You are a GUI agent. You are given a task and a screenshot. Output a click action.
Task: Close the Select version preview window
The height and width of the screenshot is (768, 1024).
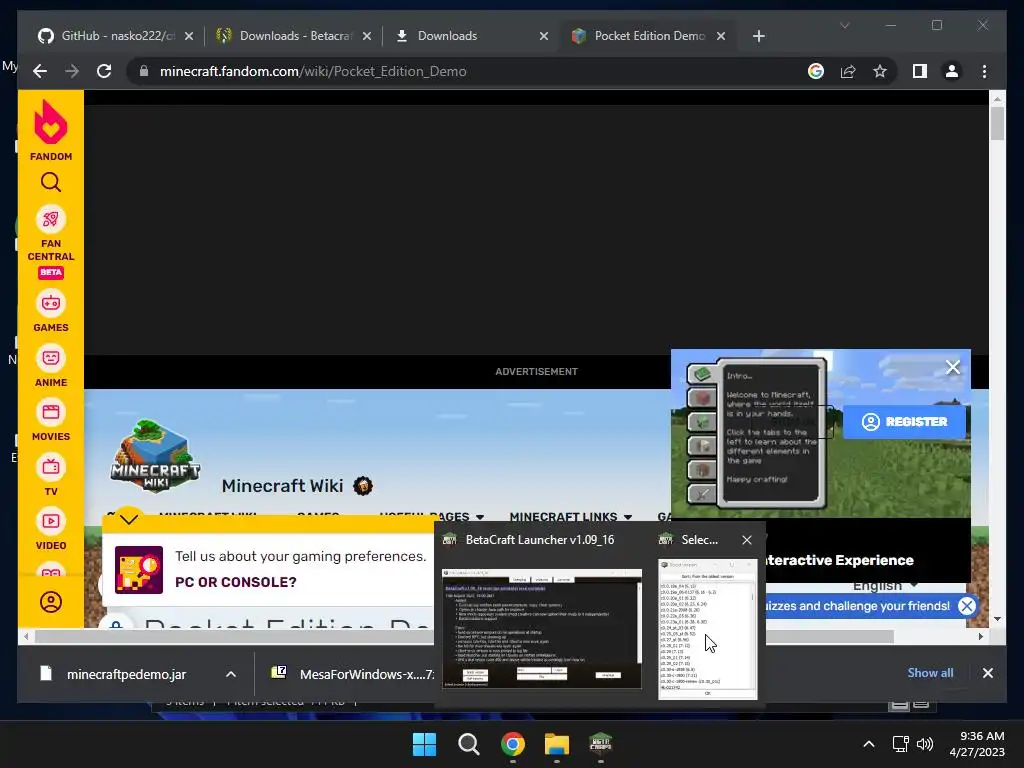[746, 539]
